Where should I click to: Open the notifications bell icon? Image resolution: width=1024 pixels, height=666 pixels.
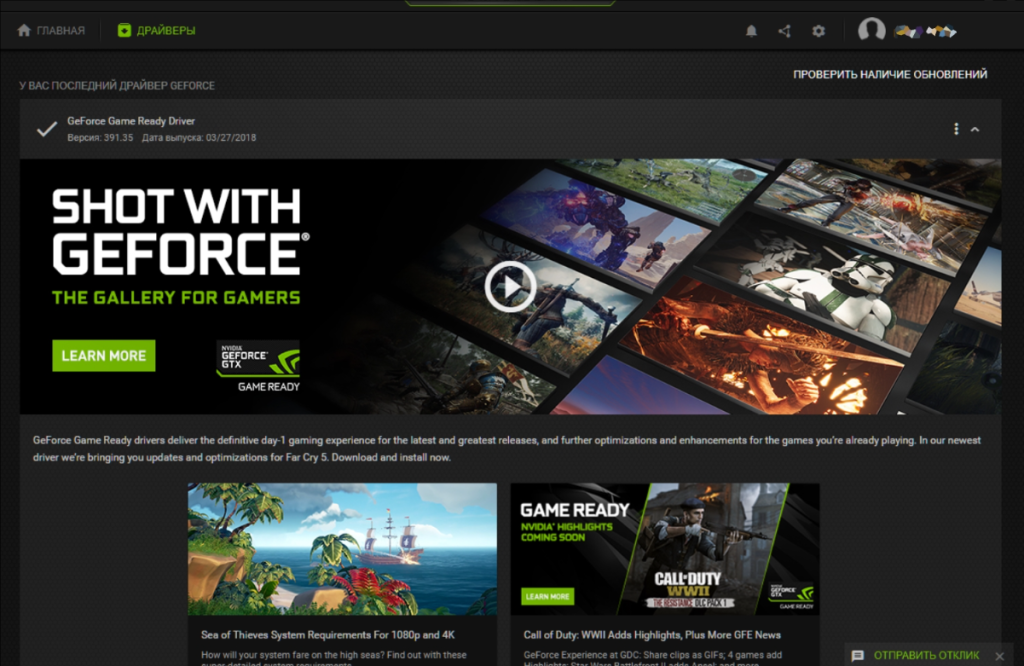point(751,31)
